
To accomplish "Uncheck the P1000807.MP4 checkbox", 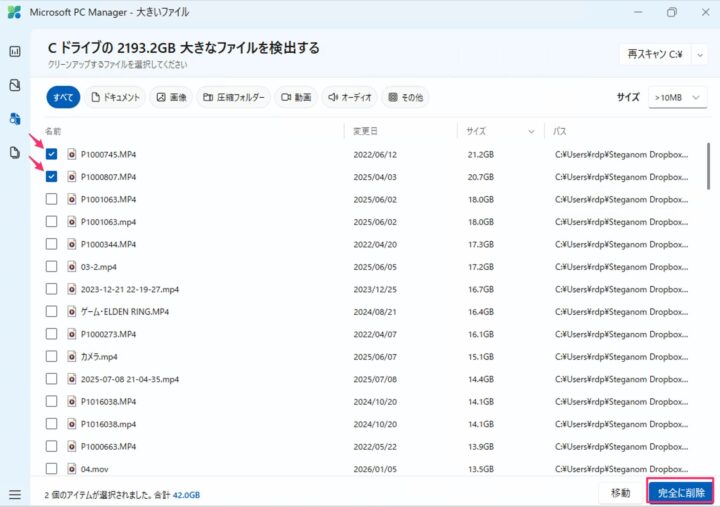I will coord(51,177).
